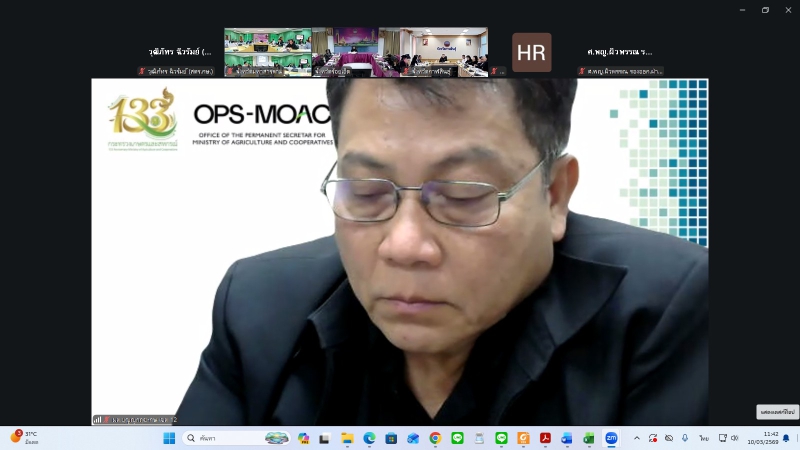Open the notification bell in the tray

786,438
